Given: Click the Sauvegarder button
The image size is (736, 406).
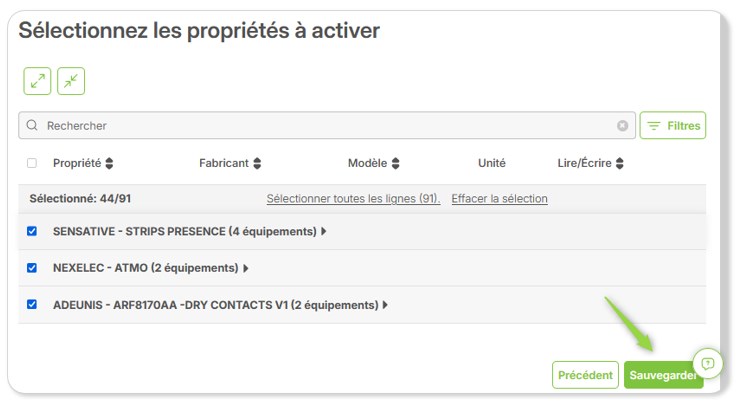Looking at the screenshot, I should 663,375.
